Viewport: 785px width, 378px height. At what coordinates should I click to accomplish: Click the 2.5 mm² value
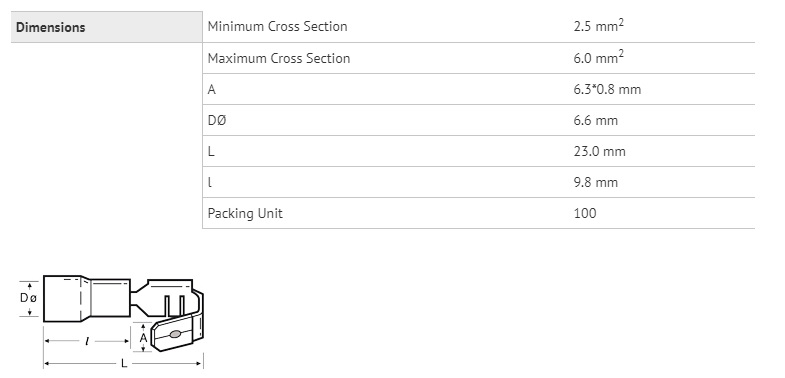point(599,26)
